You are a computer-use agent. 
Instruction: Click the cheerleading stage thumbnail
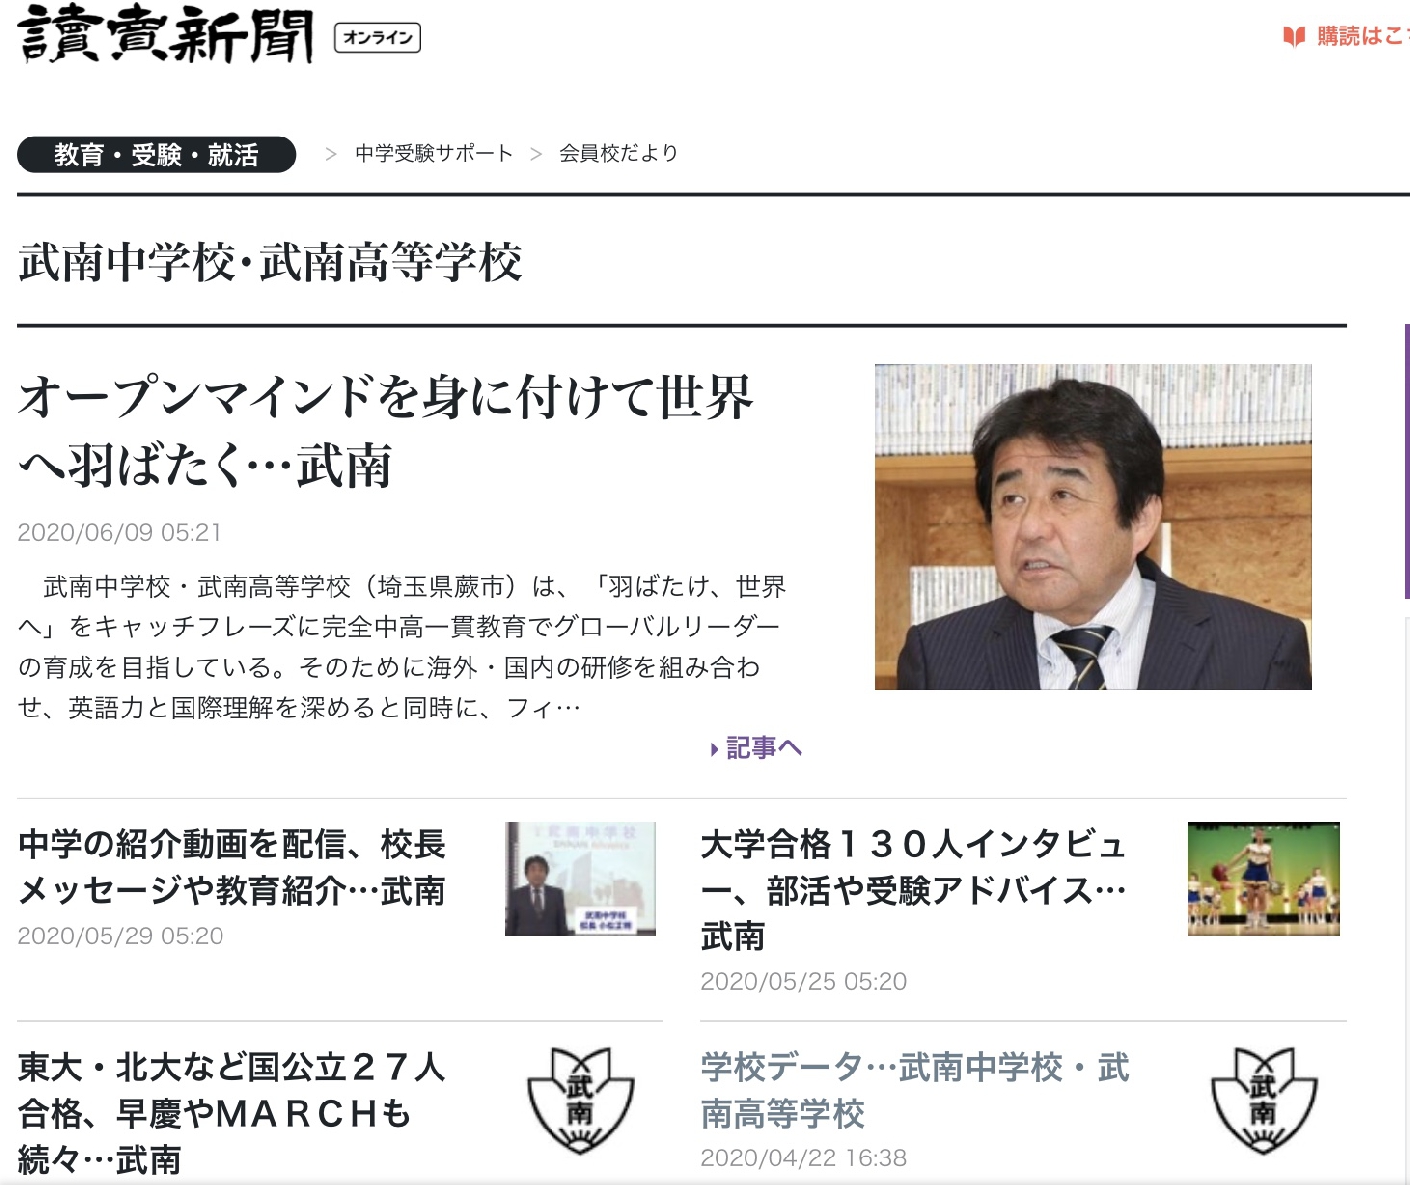(1263, 879)
